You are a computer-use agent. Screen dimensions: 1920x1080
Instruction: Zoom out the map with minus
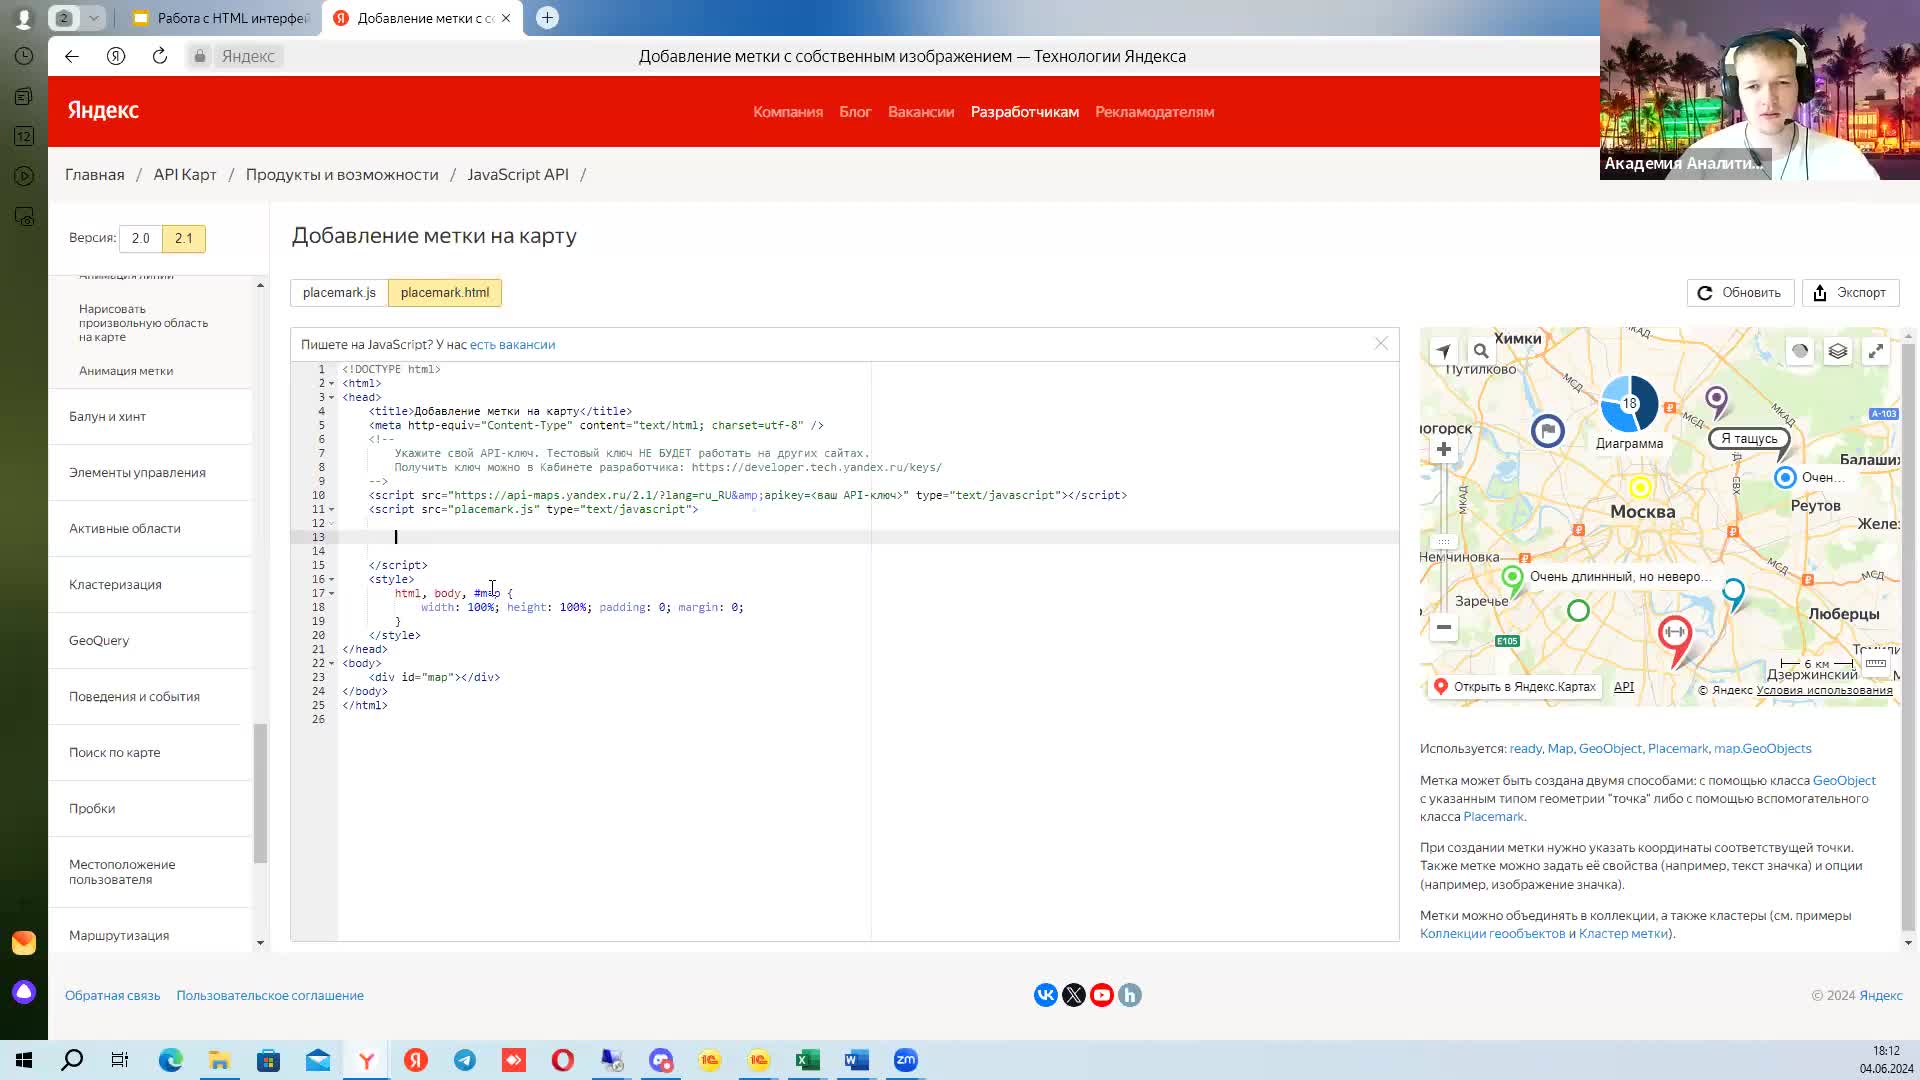coord(1444,627)
